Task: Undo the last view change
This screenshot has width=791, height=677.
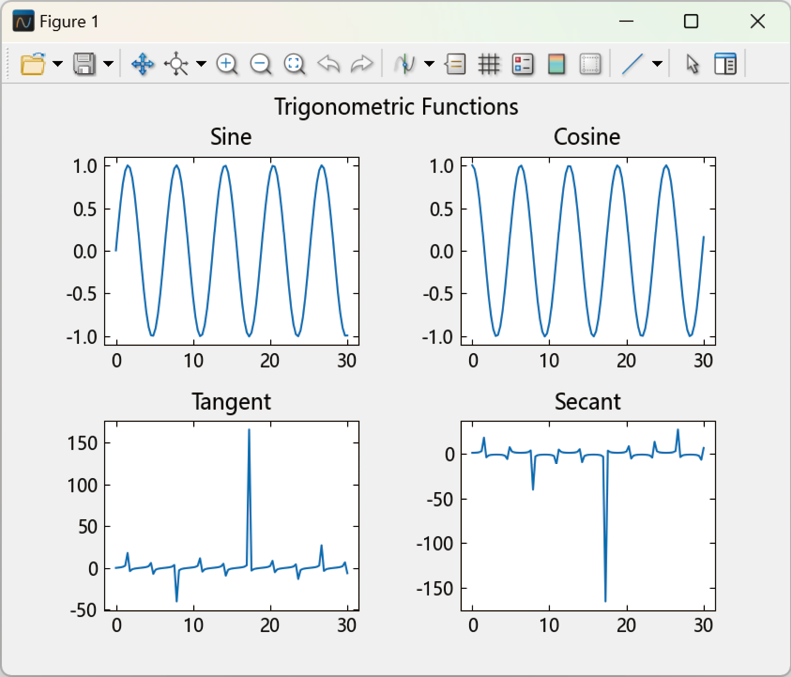Action: point(328,64)
